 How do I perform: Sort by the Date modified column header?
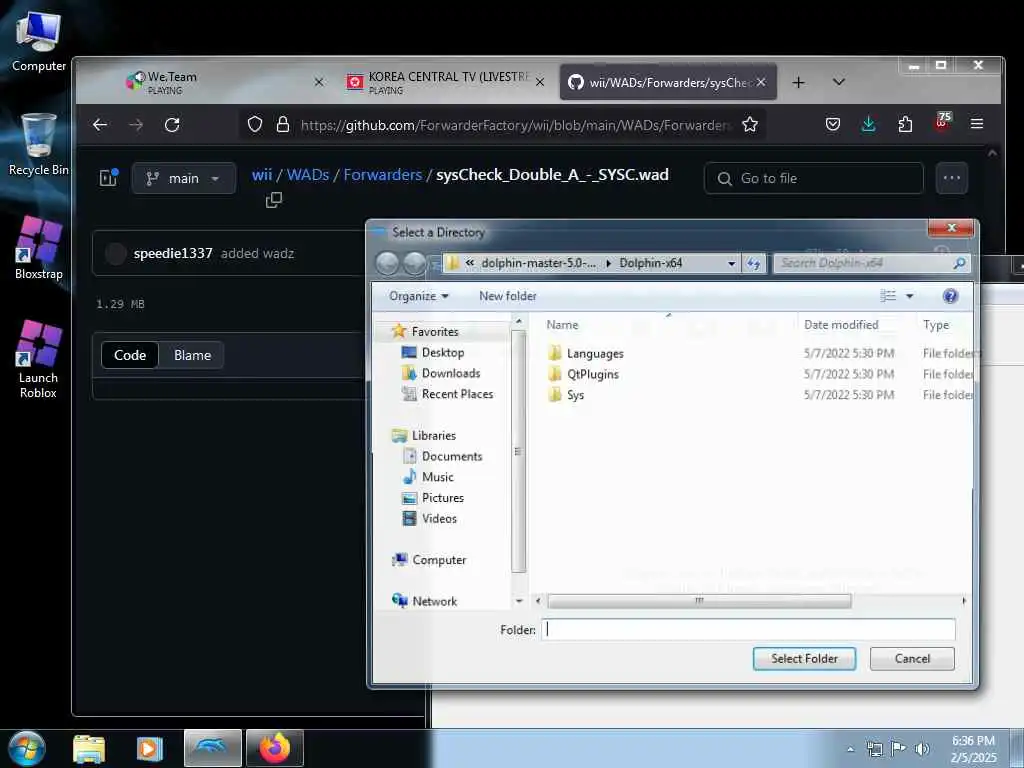pos(840,325)
